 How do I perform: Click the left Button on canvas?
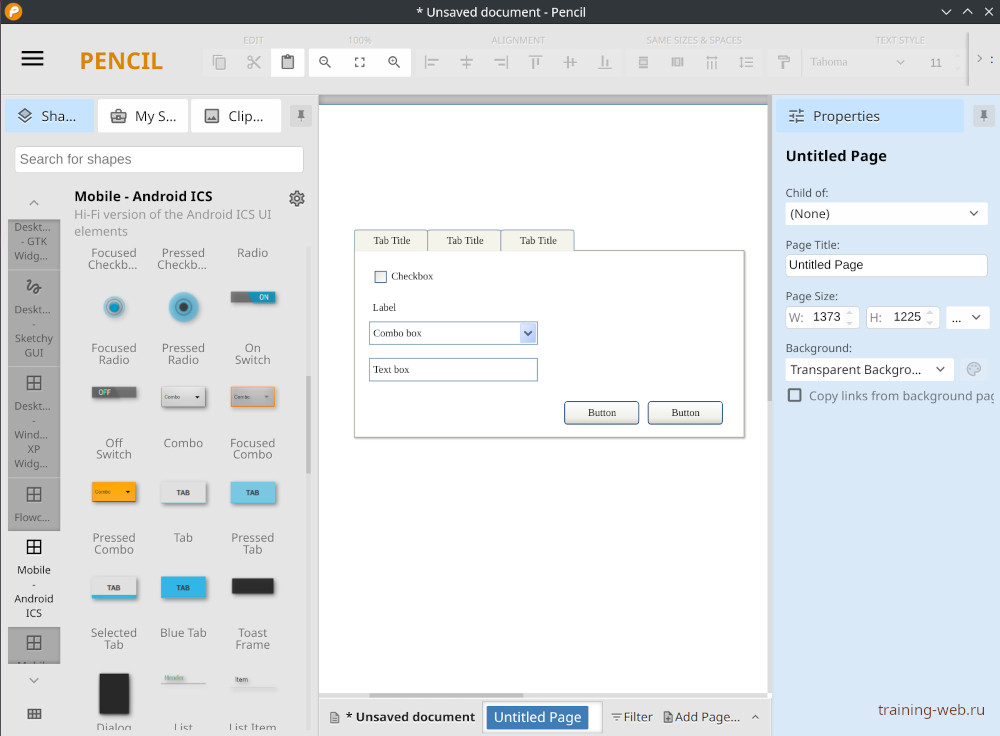pyautogui.click(x=601, y=413)
